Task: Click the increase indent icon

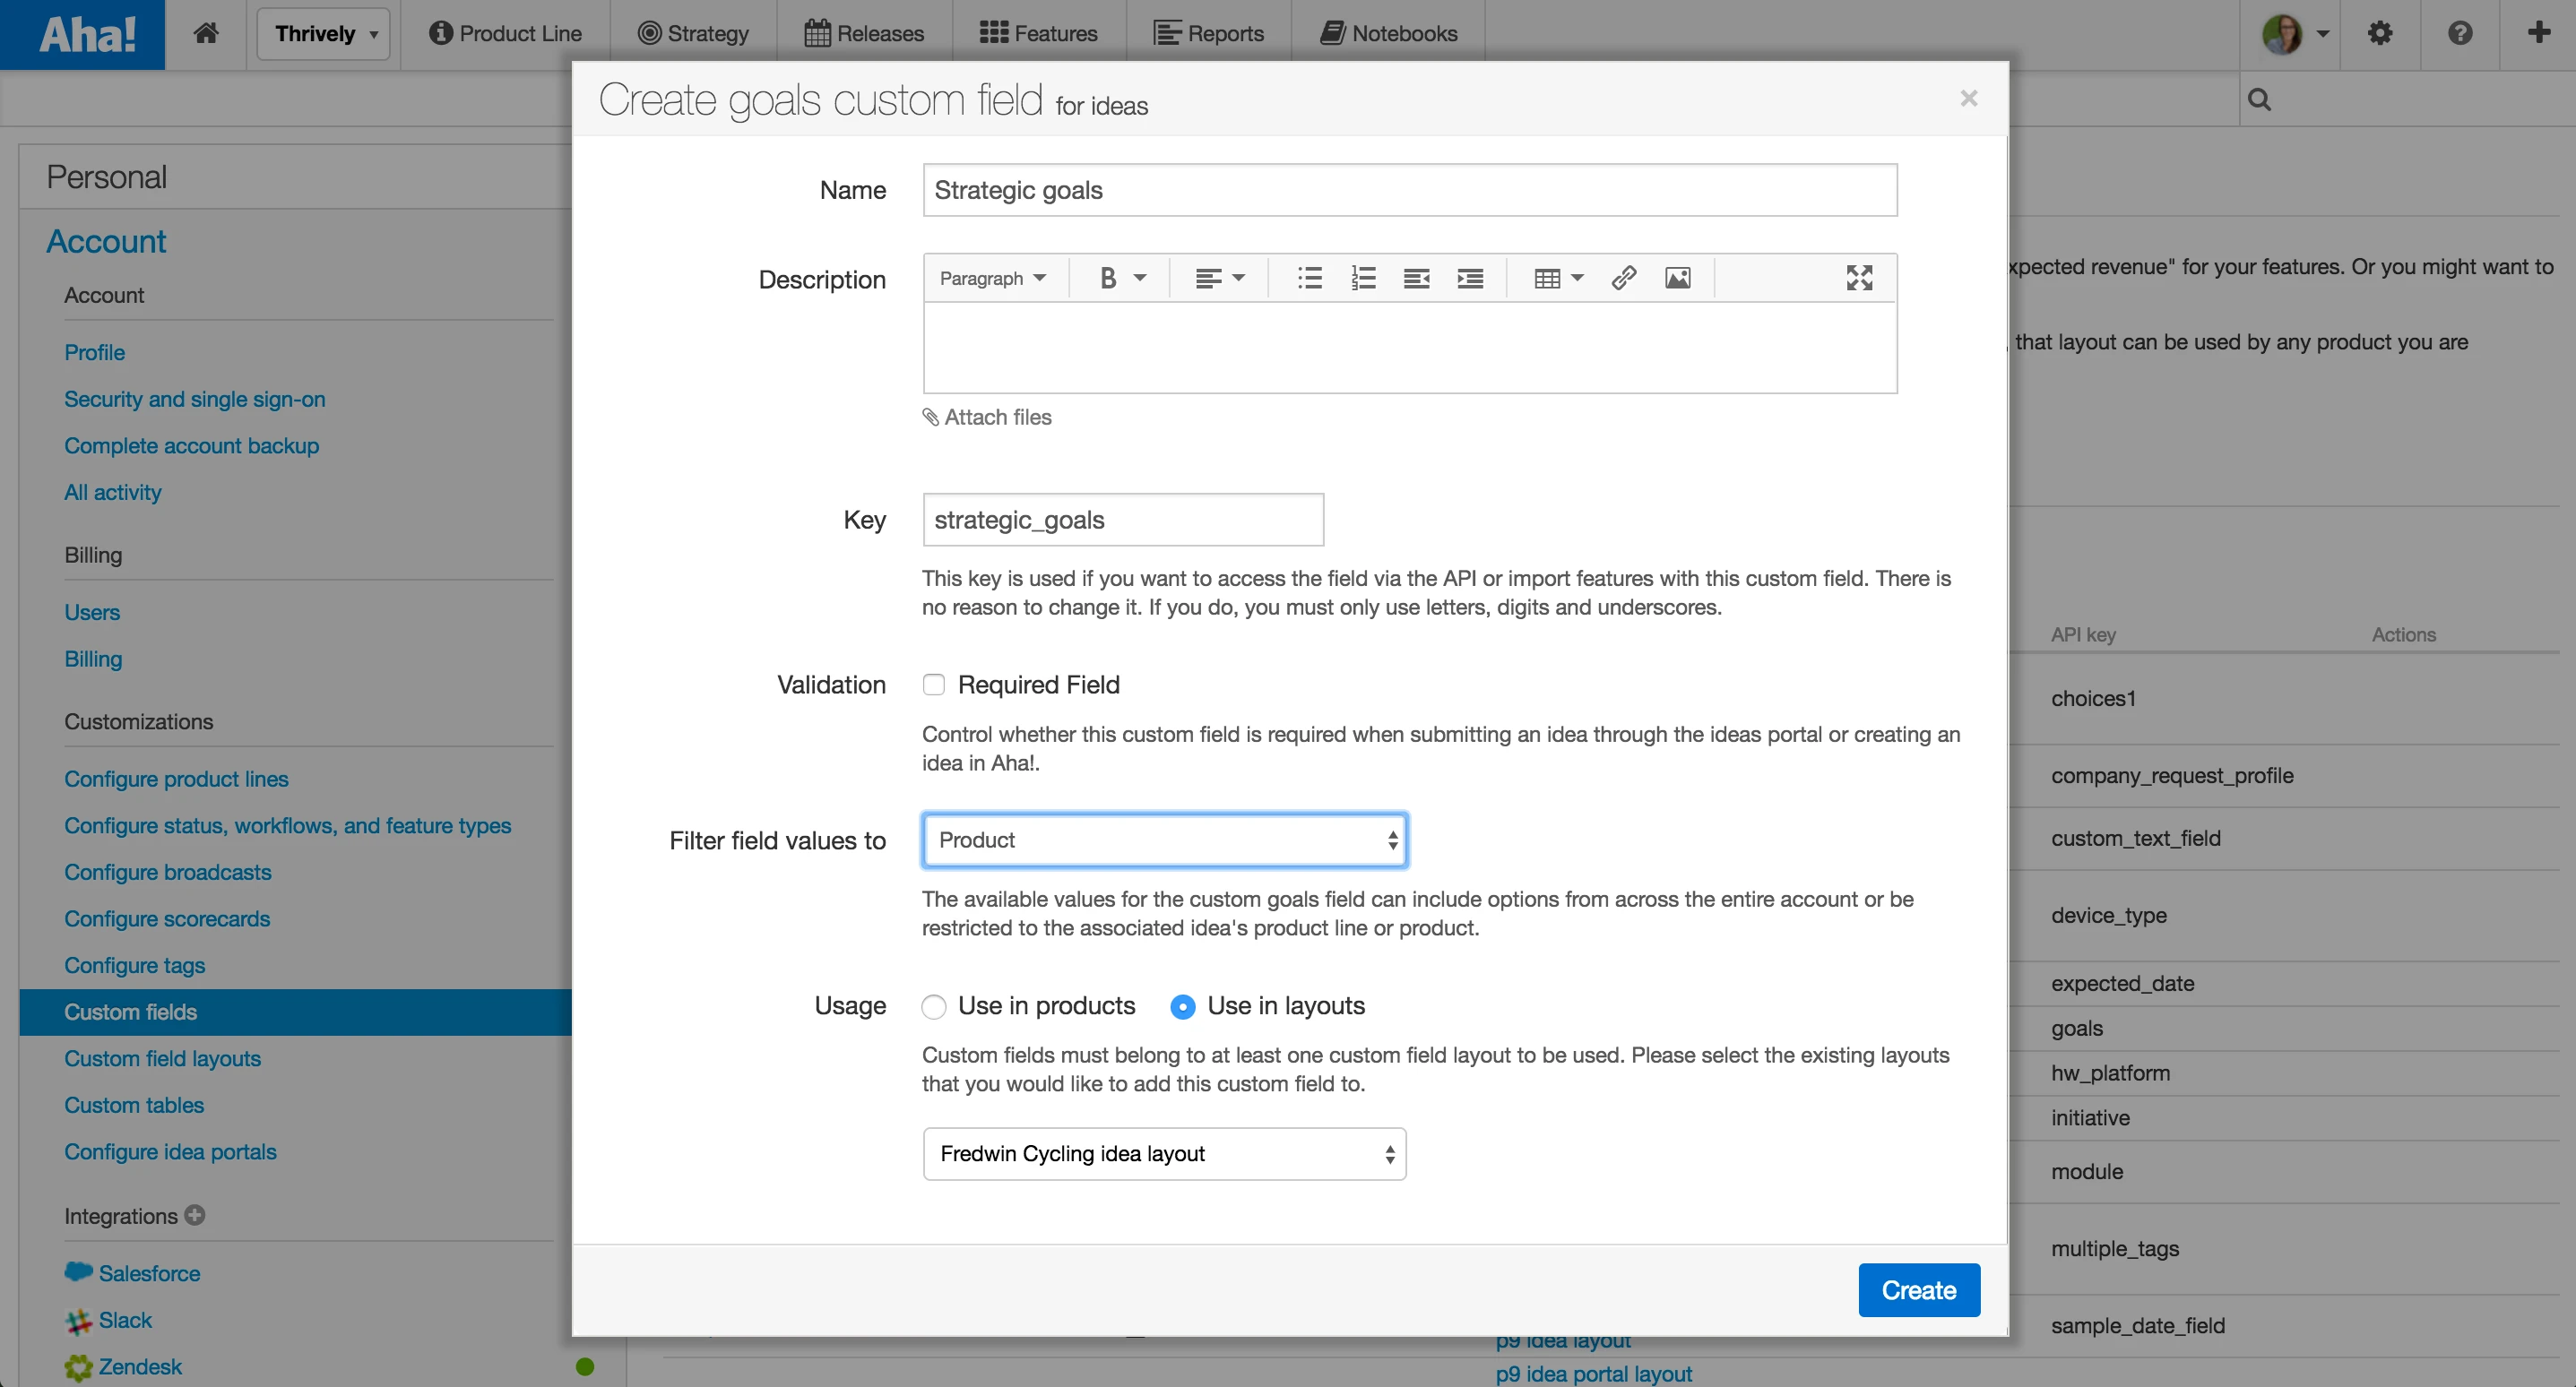Action: (x=1470, y=278)
